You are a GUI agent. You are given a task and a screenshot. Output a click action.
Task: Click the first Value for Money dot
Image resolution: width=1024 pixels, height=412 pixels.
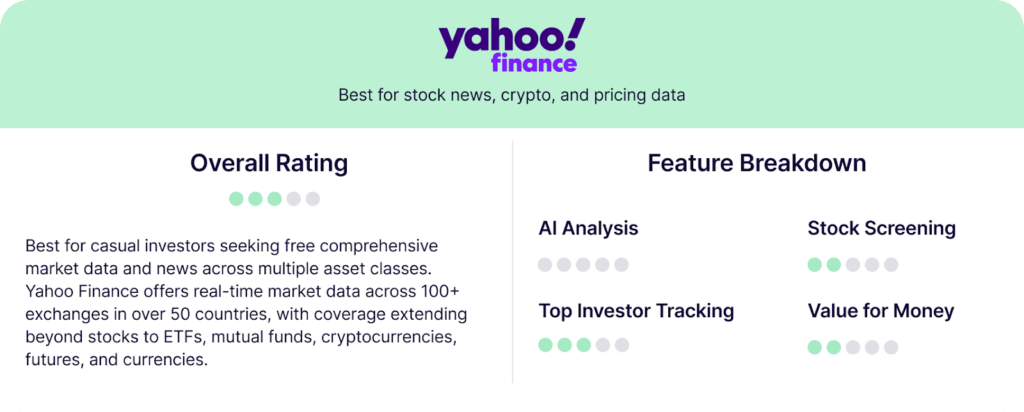(x=815, y=347)
